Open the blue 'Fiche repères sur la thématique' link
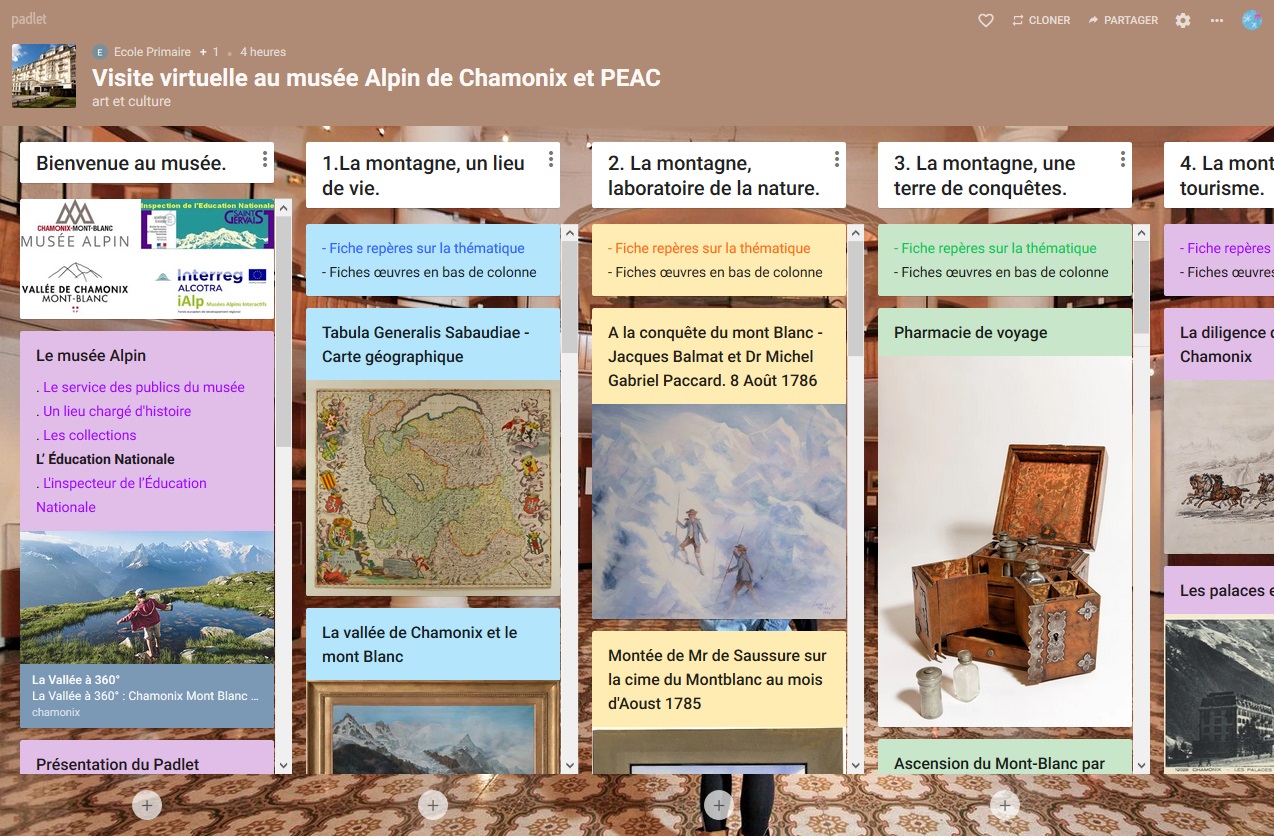 pyautogui.click(x=427, y=248)
